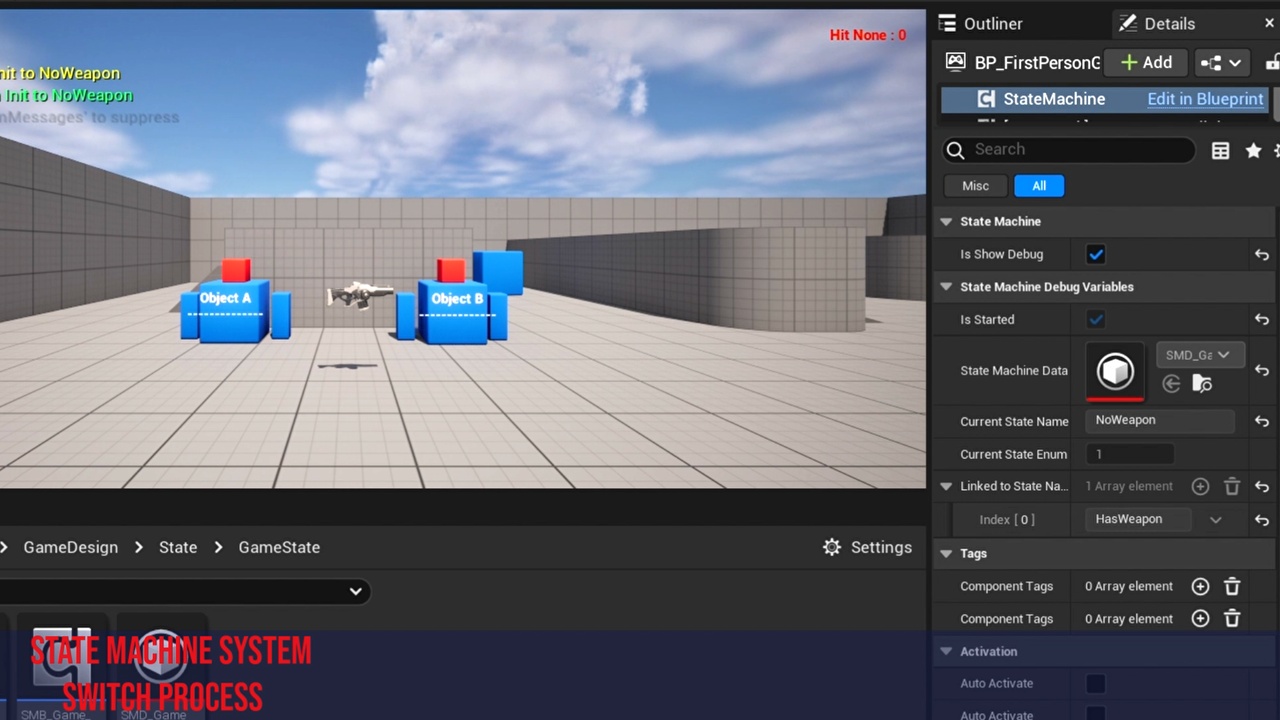This screenshot has height=720, width=1280.
Task: Reset Index 0 HasWeapon to default
Action: (x=1262, y=520)
